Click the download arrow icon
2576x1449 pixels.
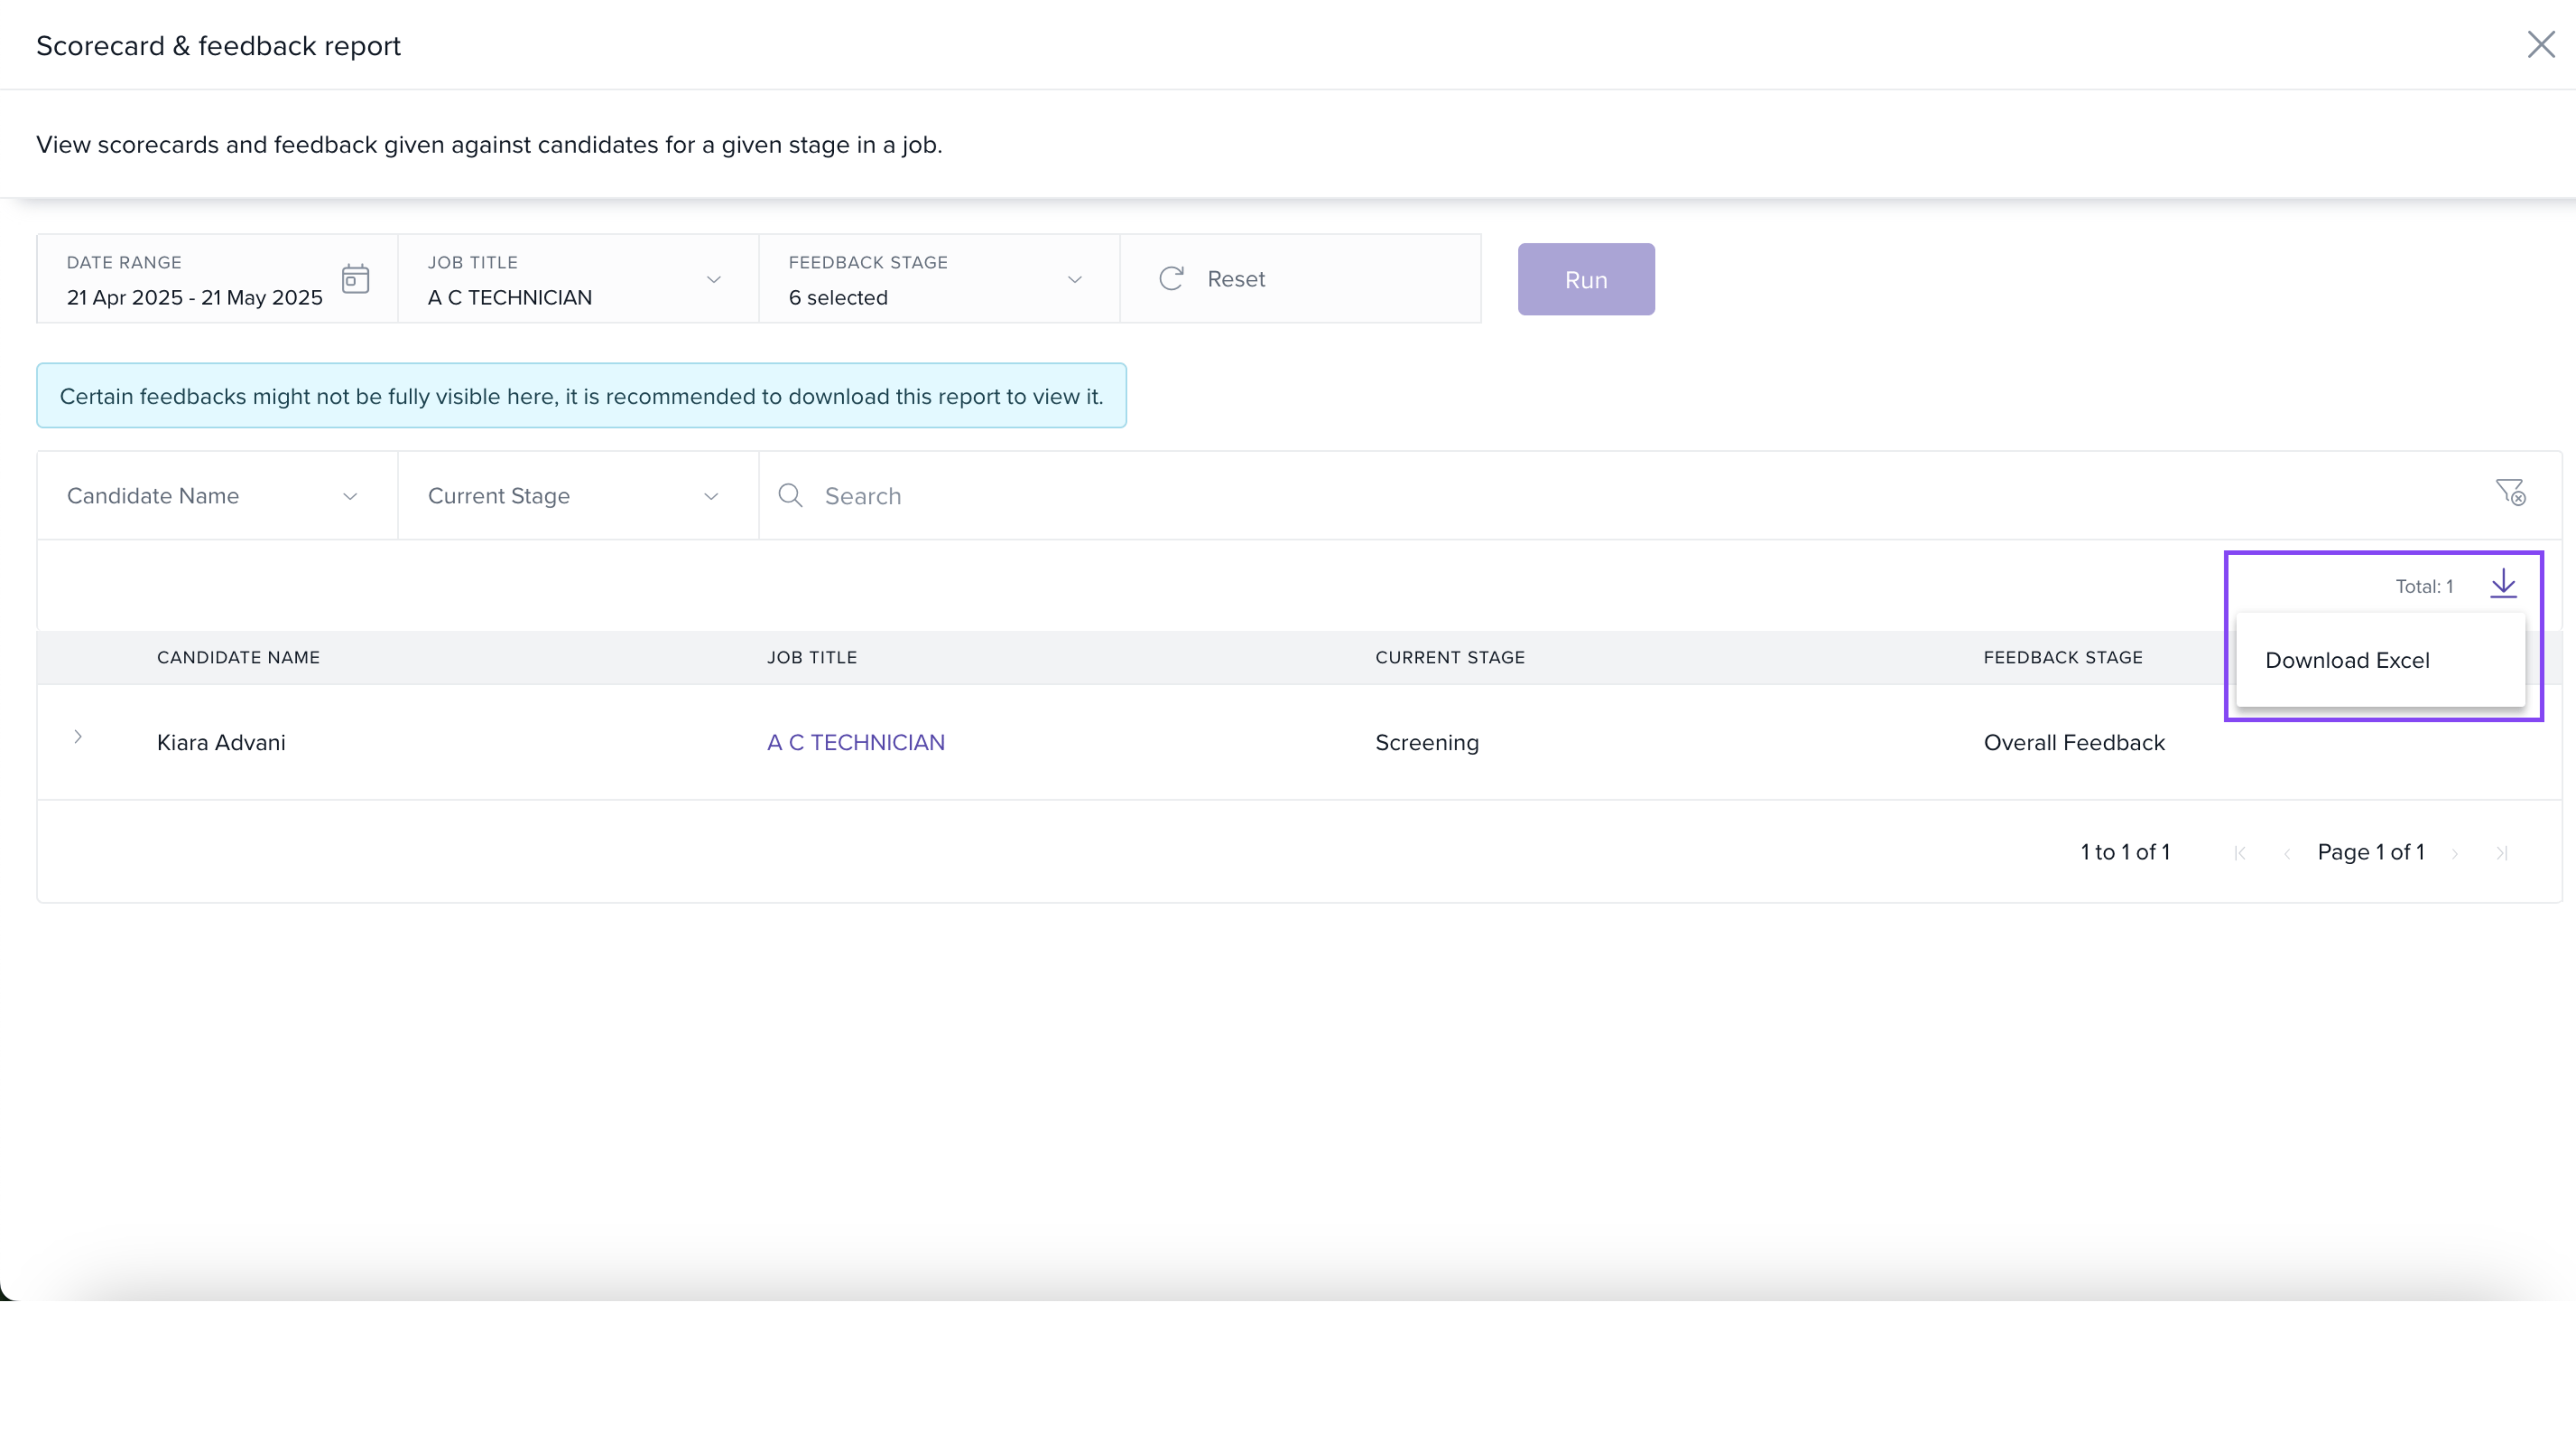(2503, 584)
